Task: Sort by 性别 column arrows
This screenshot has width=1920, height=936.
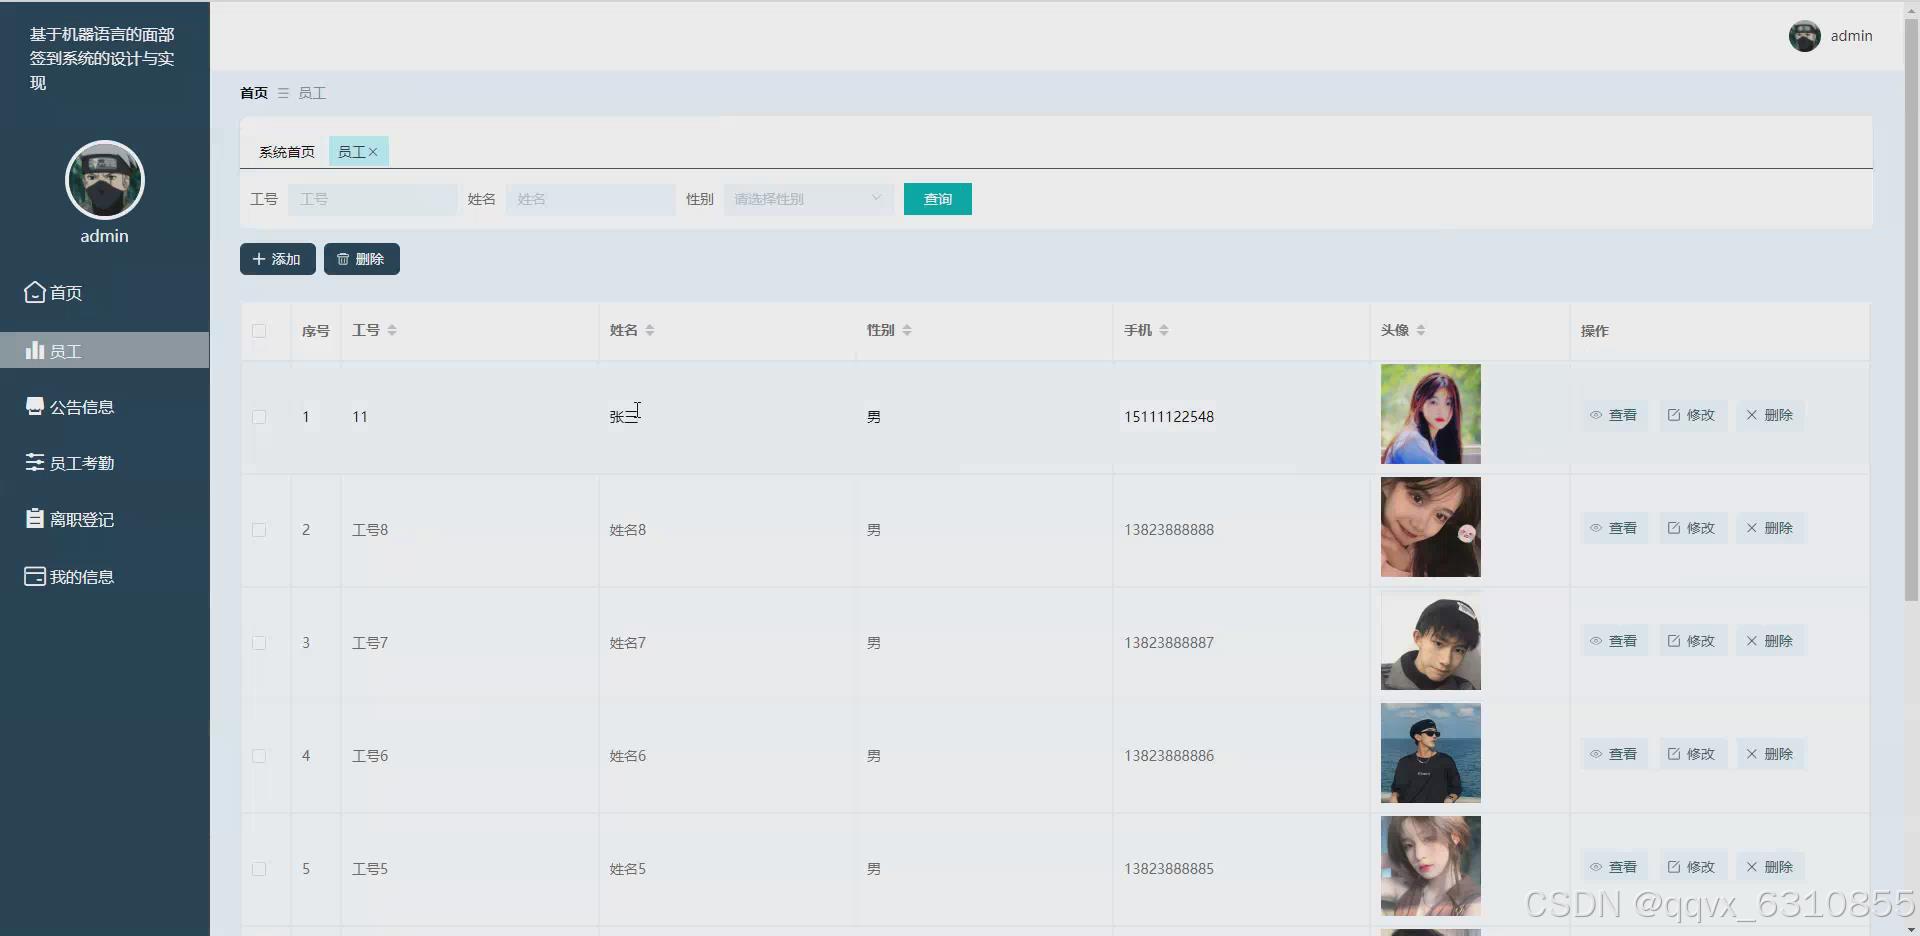Action: [x=907, y=330]
